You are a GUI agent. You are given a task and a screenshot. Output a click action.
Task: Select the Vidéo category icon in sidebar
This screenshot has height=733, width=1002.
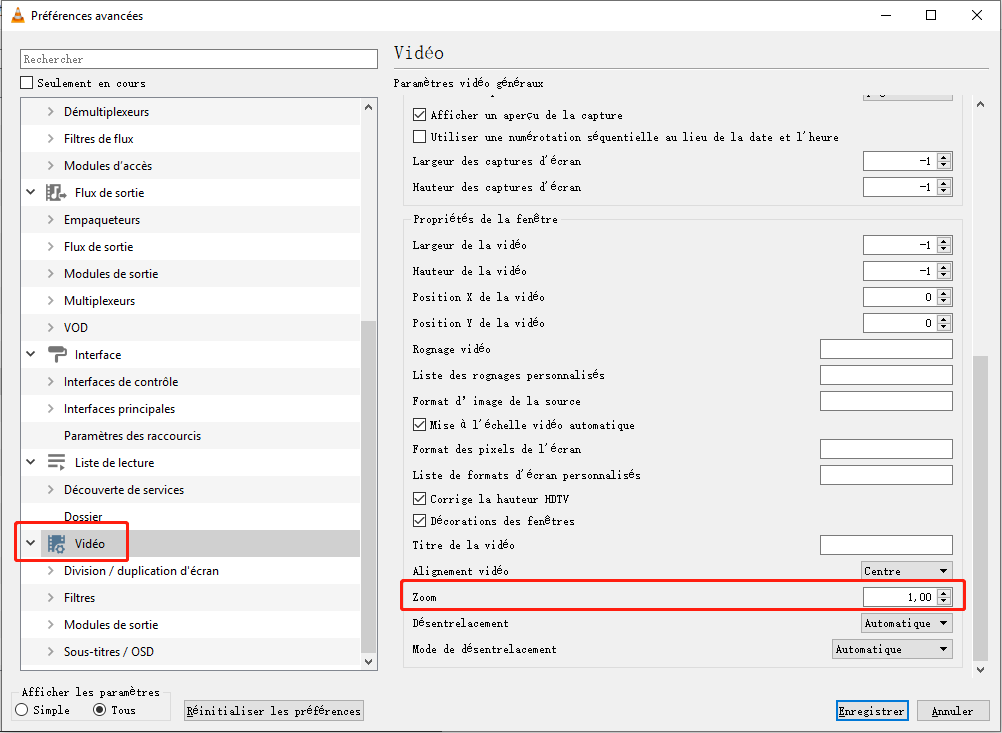(57, 543)
